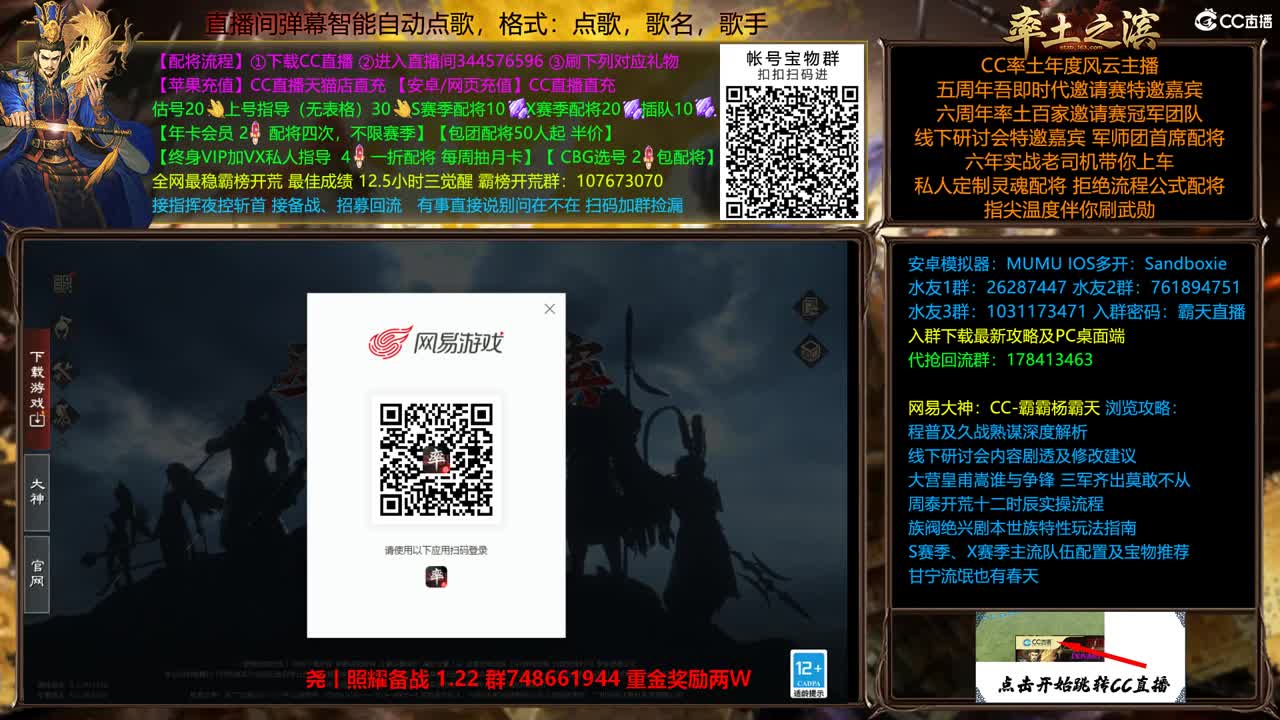Click the dim helmet icon in left sidebar
The height and width of the screenshot is (720, 1280).
(x=62, y=327)
